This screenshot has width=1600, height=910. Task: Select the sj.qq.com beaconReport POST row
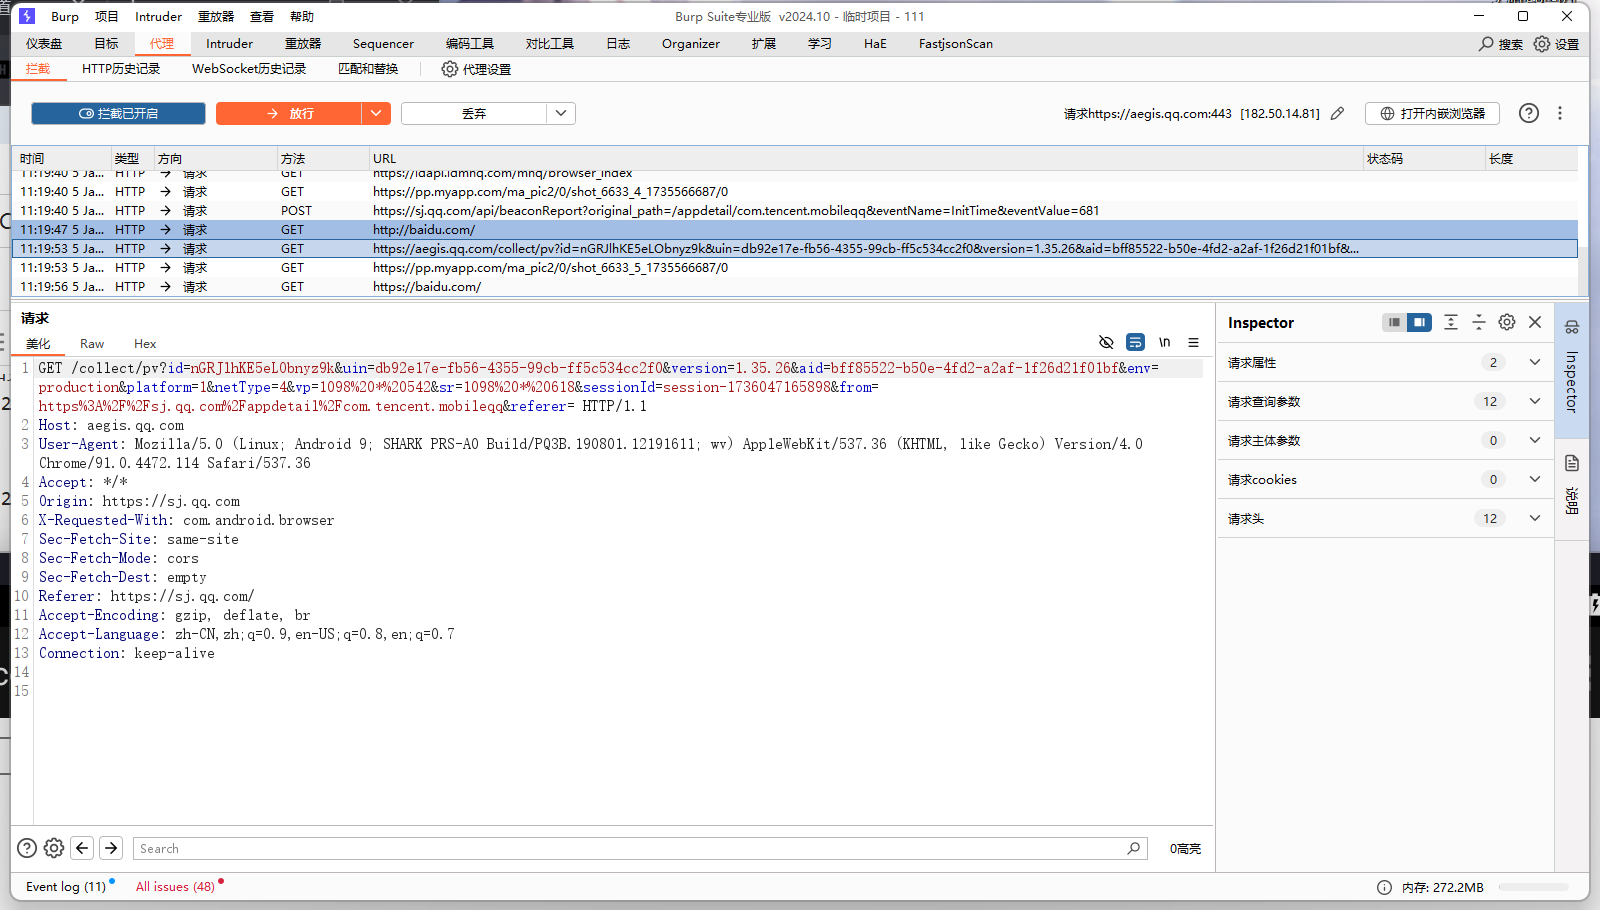795,211
